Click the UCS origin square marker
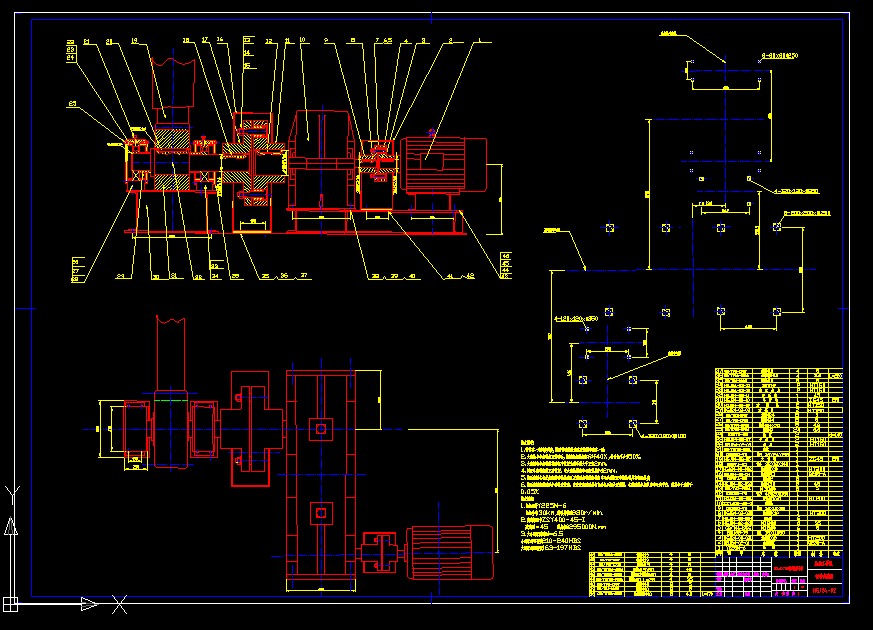Image resolution: width=873 pixels, height=630 pixels. 11,604
